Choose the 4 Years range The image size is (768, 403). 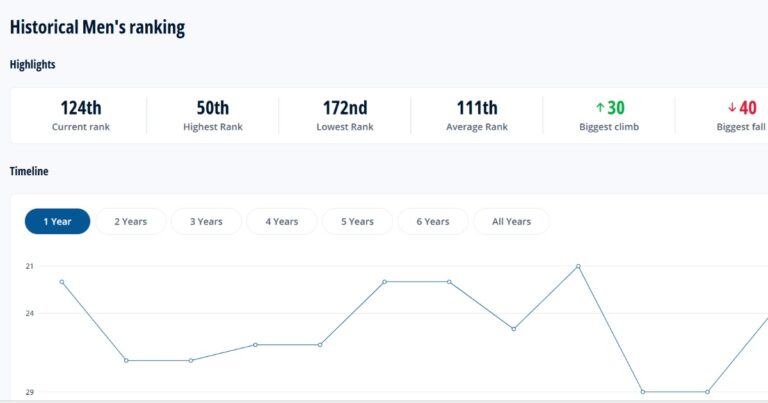click(281, 221)
